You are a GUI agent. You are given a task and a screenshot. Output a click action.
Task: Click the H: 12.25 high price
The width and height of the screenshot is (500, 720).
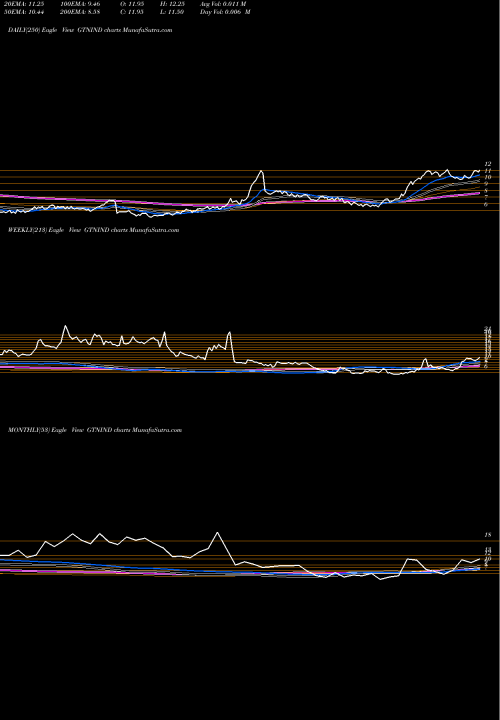click(x=172, y=4)
